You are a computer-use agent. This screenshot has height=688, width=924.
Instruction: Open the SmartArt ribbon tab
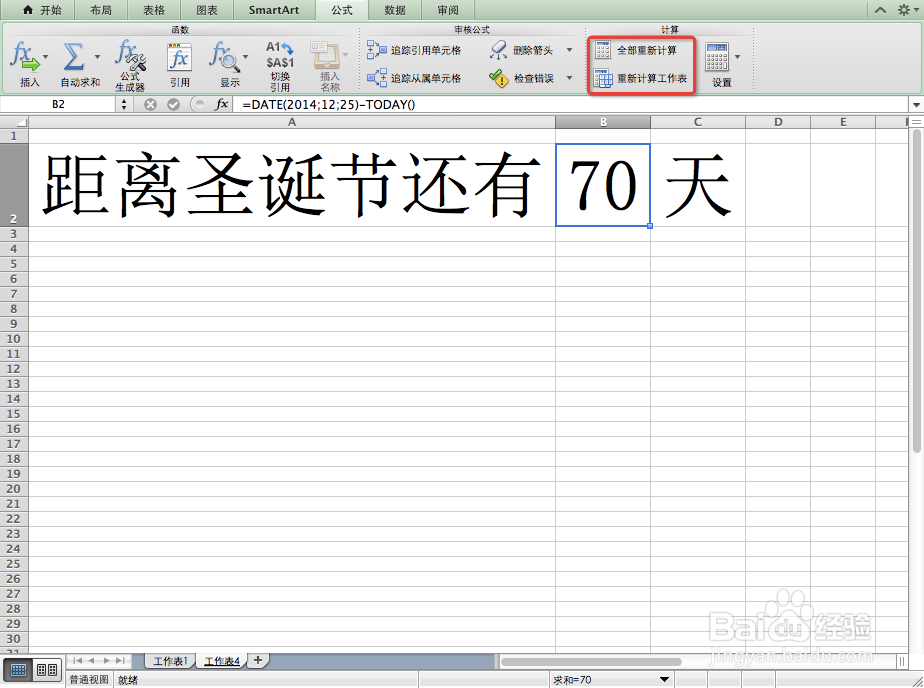273,10
